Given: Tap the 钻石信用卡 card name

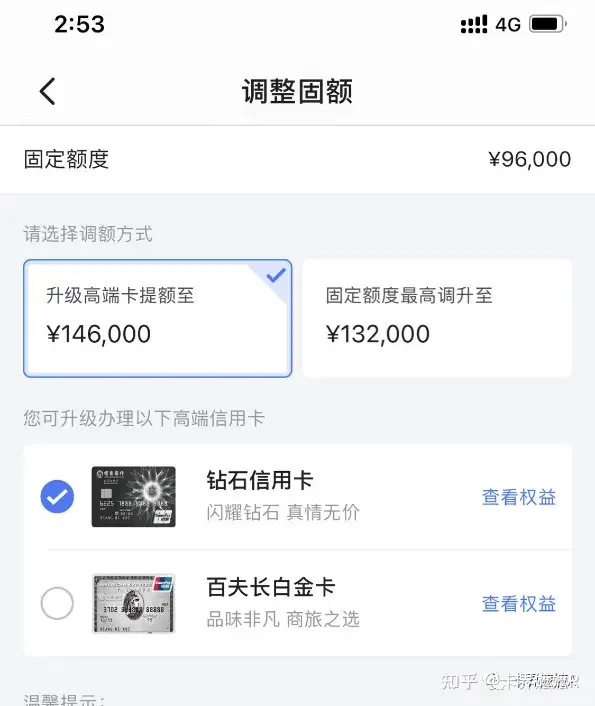Looking at the screenshot, I should 260,480.
